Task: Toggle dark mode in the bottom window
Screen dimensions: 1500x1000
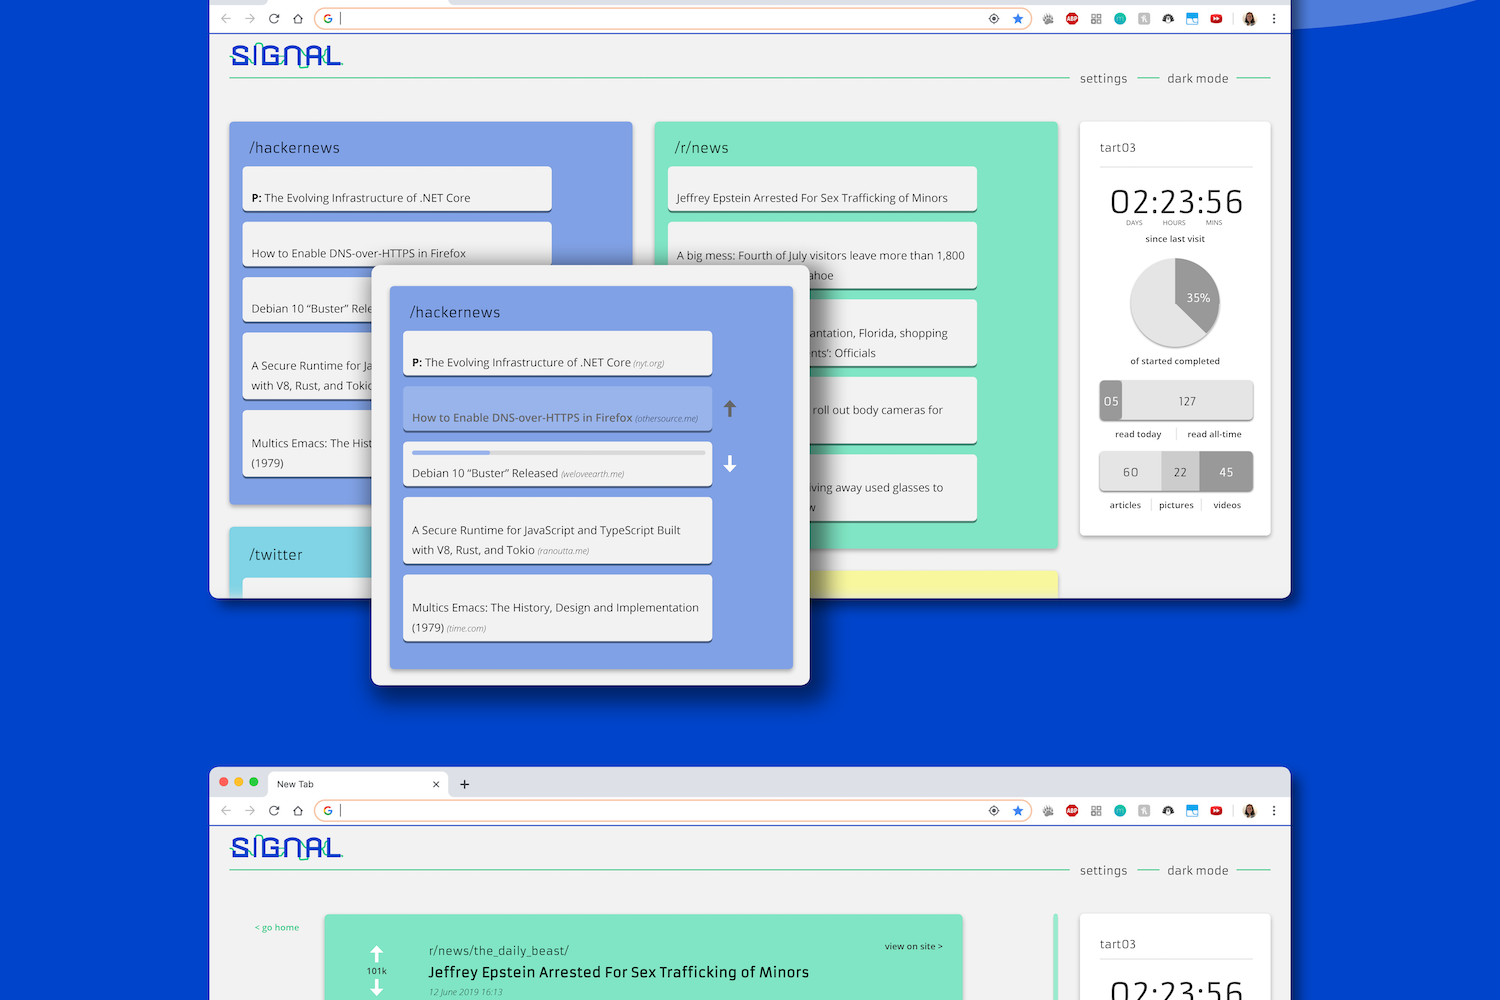Action: coord(1197,870)
